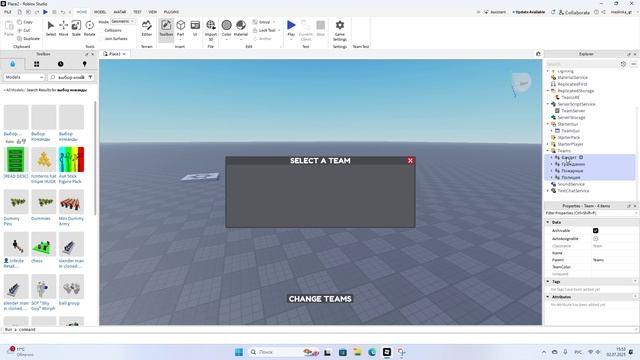Viewport: 640px width, 360px height.
Task: Open the MODEL ribbon tab
Action: (100, 12)
